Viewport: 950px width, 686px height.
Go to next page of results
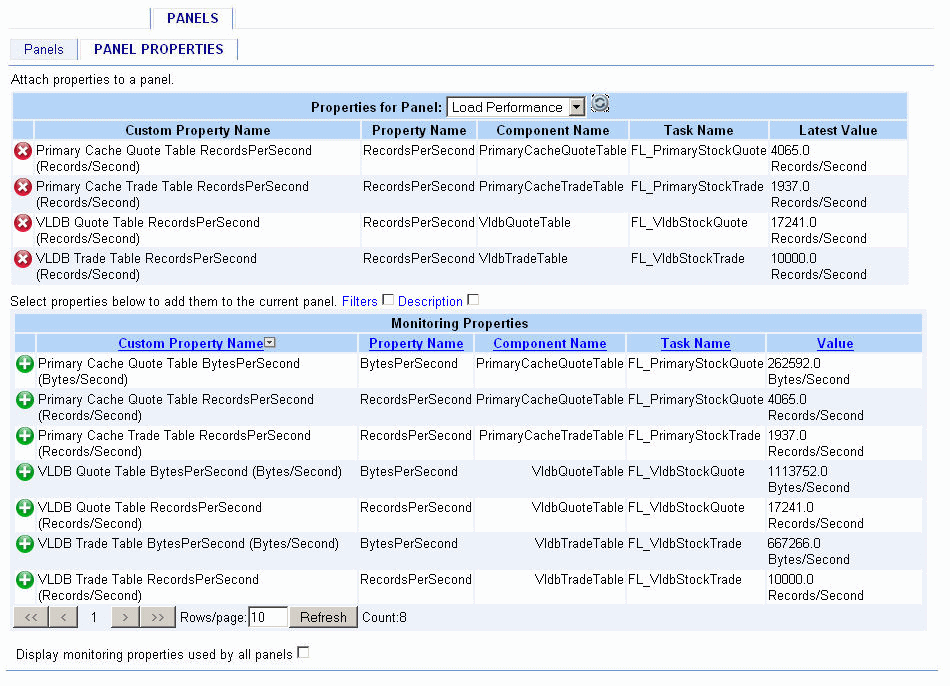pyautogui.click(x=125, y=618)
